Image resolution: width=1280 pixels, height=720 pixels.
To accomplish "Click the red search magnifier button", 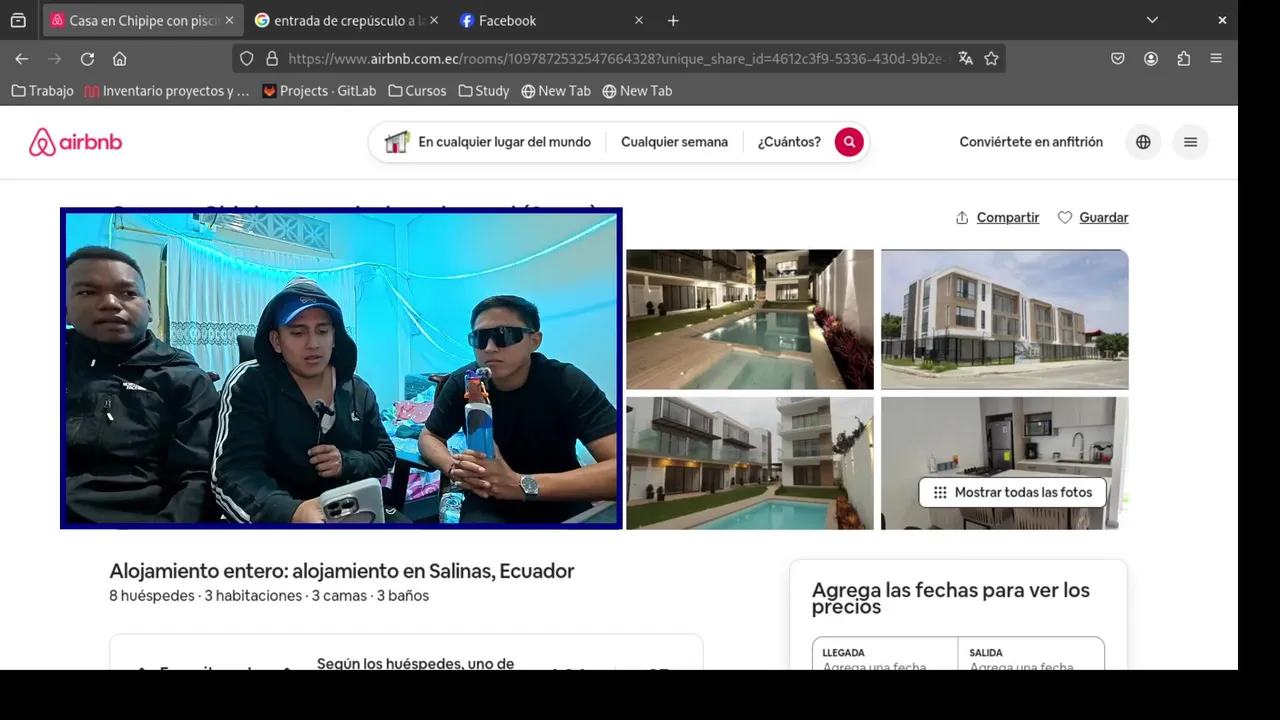I will [849, 142].
